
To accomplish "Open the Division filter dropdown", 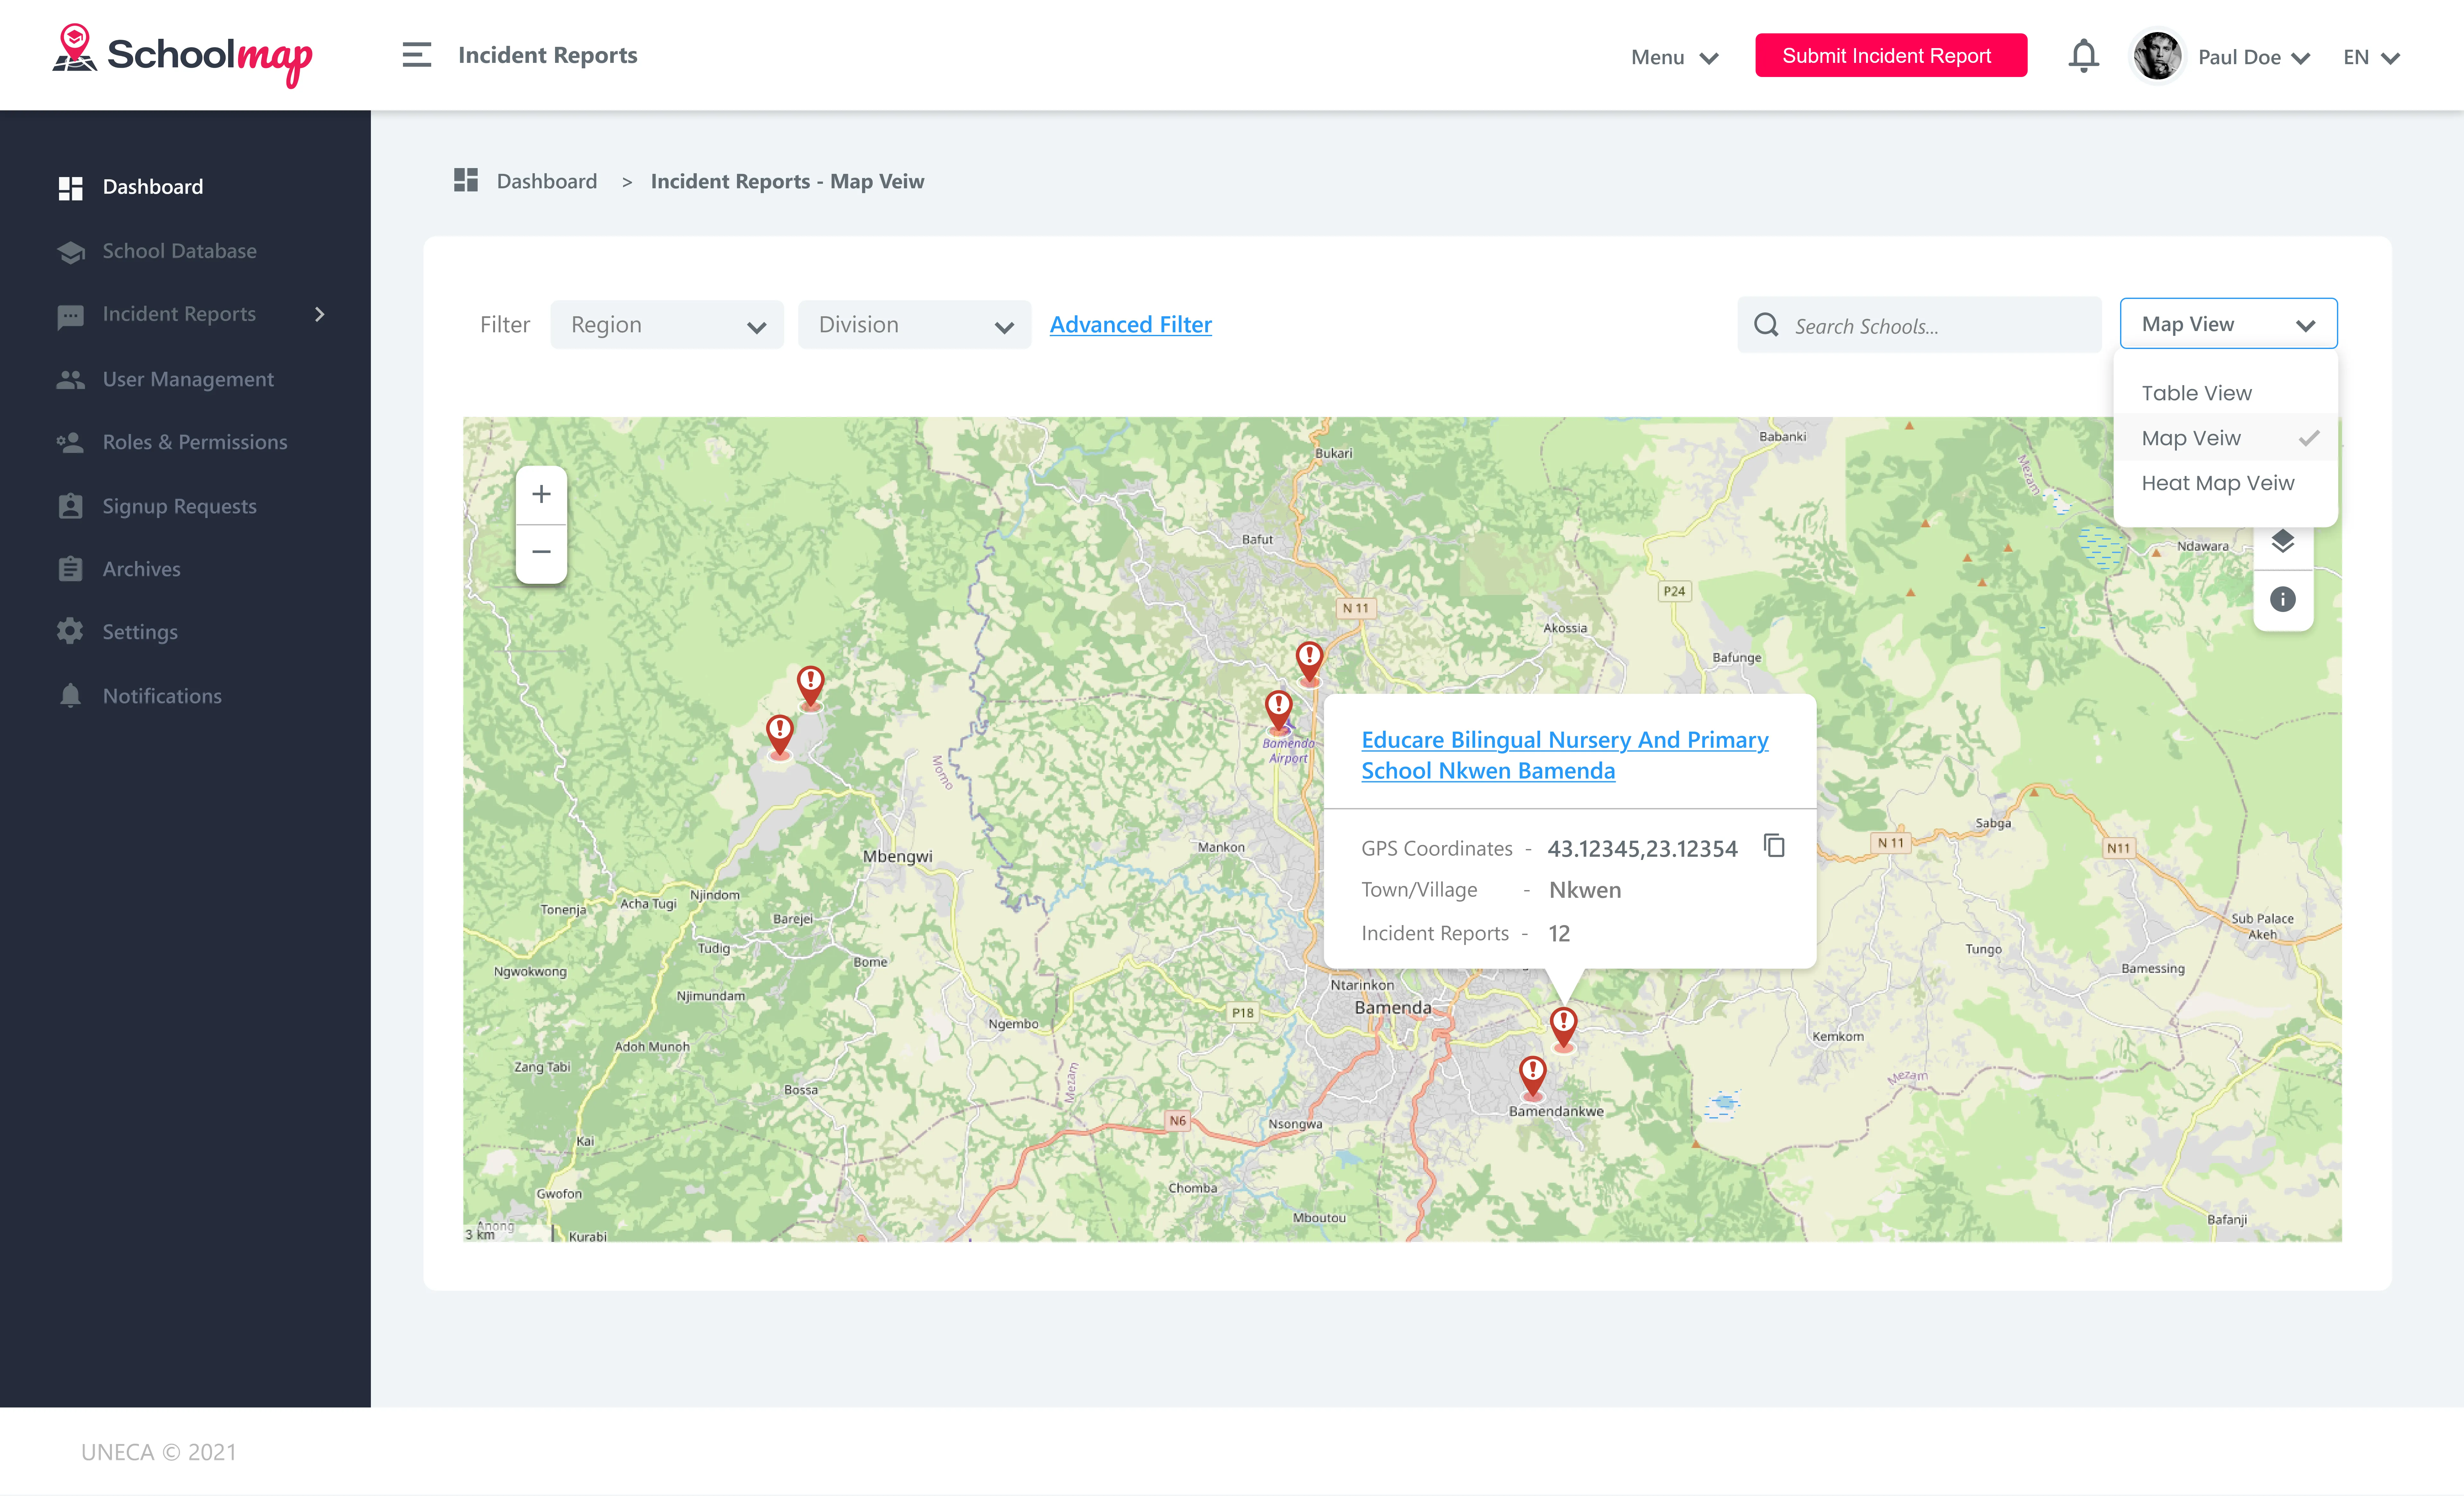I will tap(914, 325).
